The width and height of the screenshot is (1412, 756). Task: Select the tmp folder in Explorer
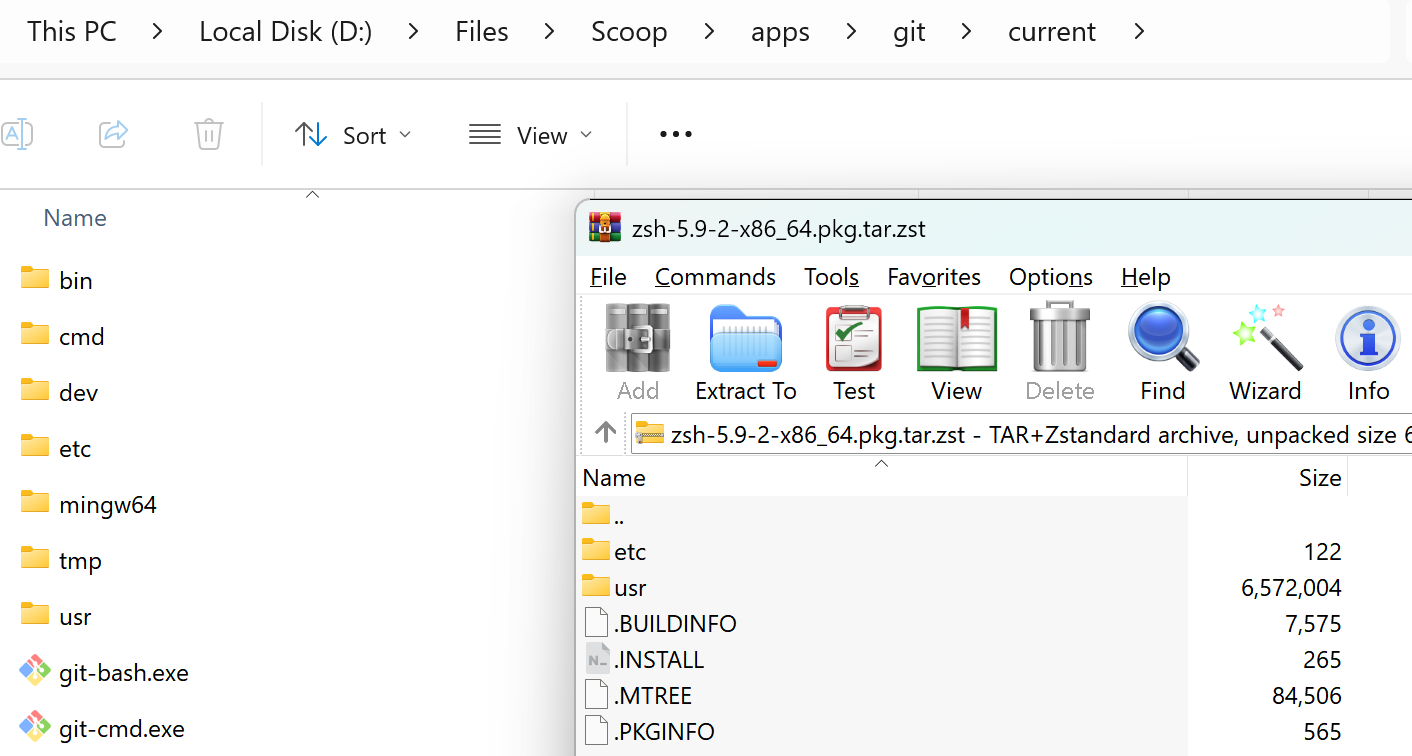click(x=61, y=560)
